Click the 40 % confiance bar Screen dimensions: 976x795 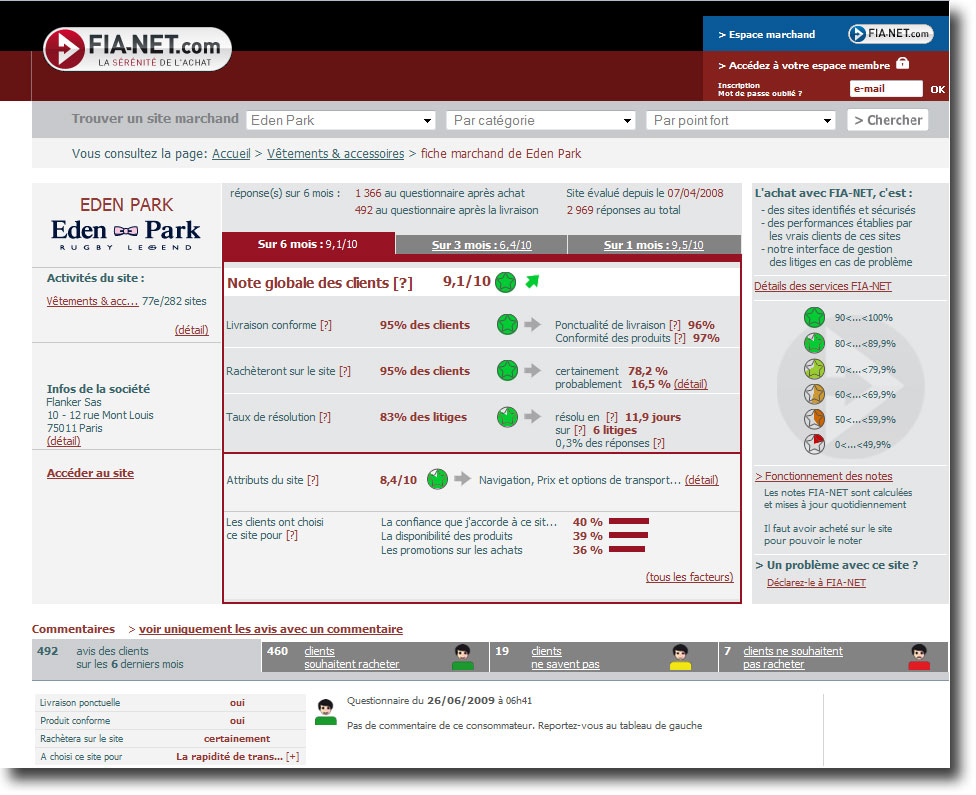click(629, 521)
